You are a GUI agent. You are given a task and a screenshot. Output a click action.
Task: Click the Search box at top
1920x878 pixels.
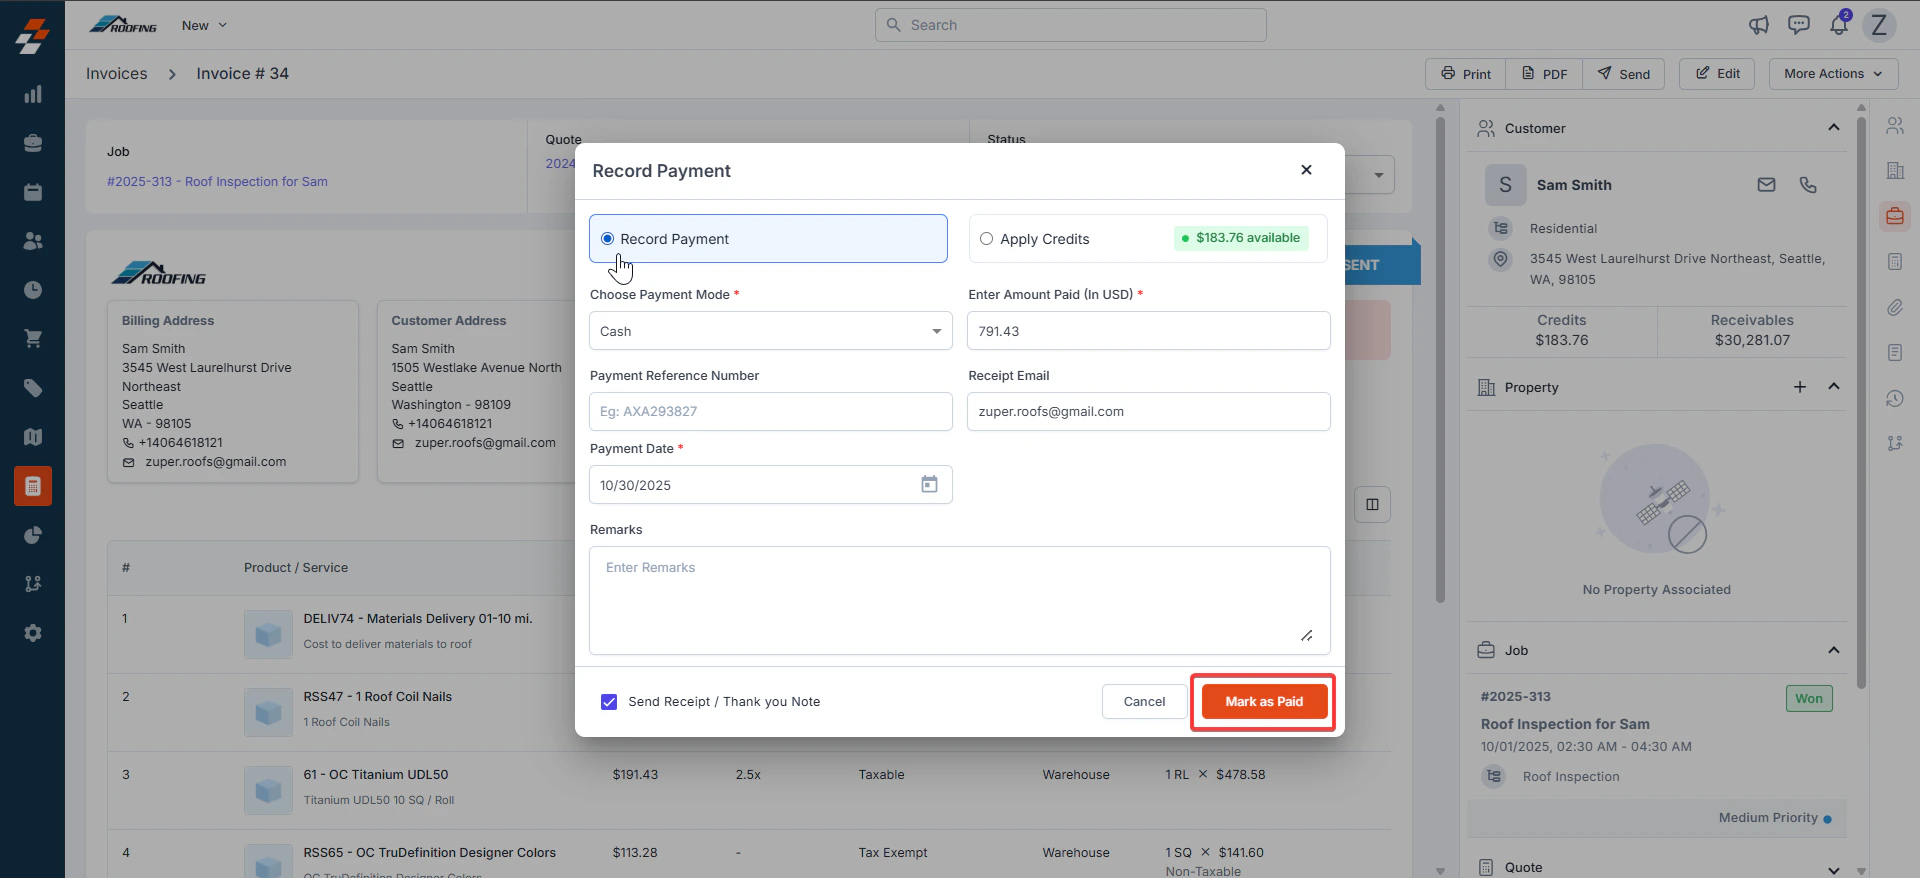coord(1070,25)
